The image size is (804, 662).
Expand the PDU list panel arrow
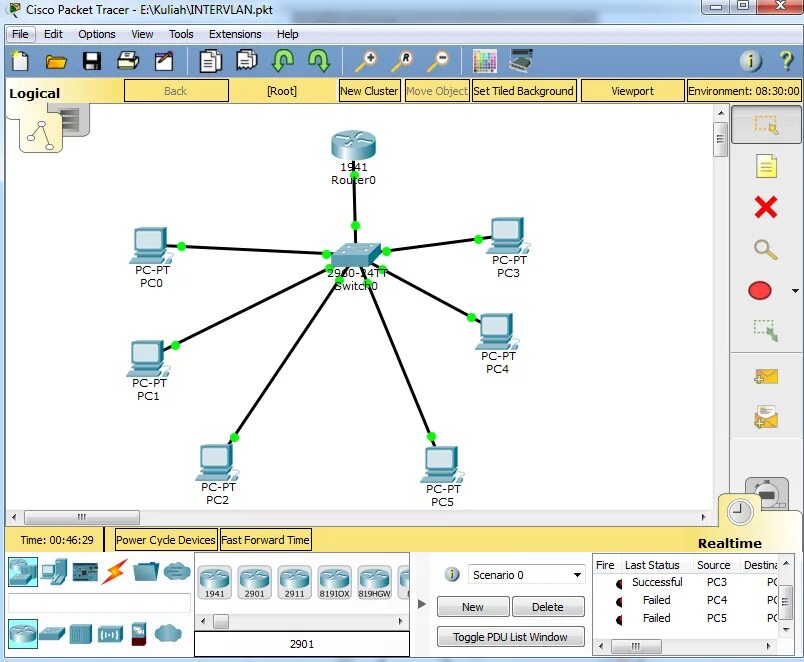point(421,604)
